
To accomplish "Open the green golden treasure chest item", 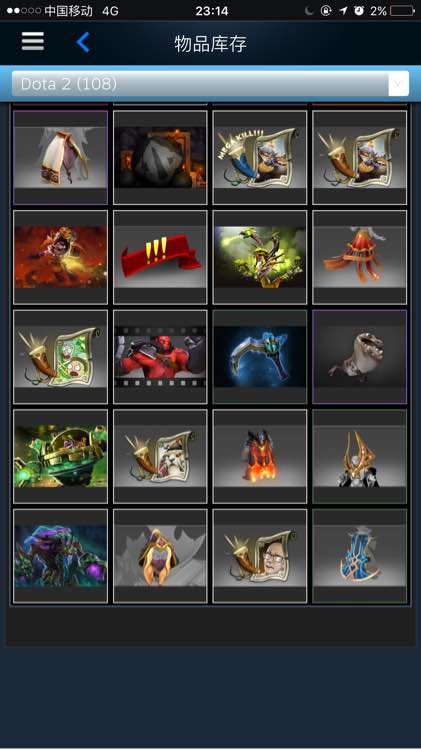I will (x=61, y=456).
